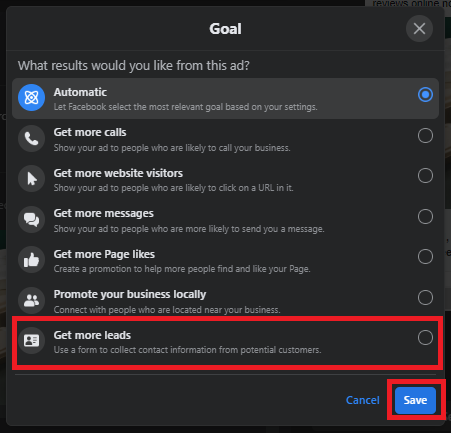This screenshot has width=451, height=433.
Task: Click the cursor icon for website visitors
Action: [31, 179]
